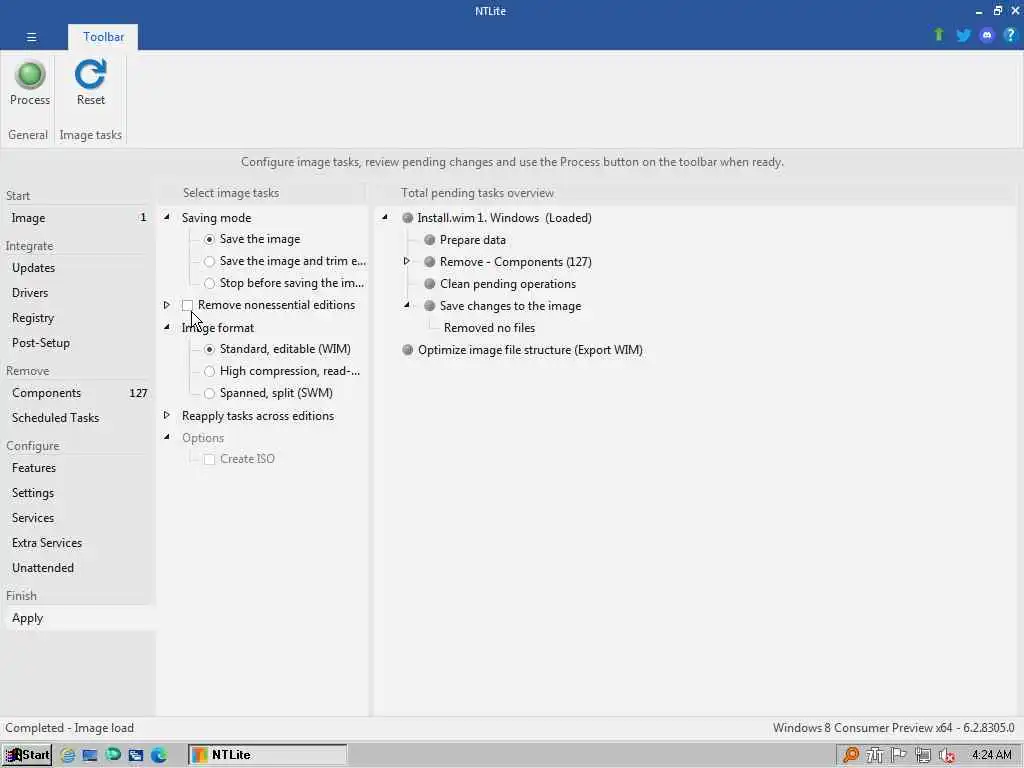This screenshot has width=1024, height=768.
Task: Click the Clean pending operations status circle
Action: point(430,284)
